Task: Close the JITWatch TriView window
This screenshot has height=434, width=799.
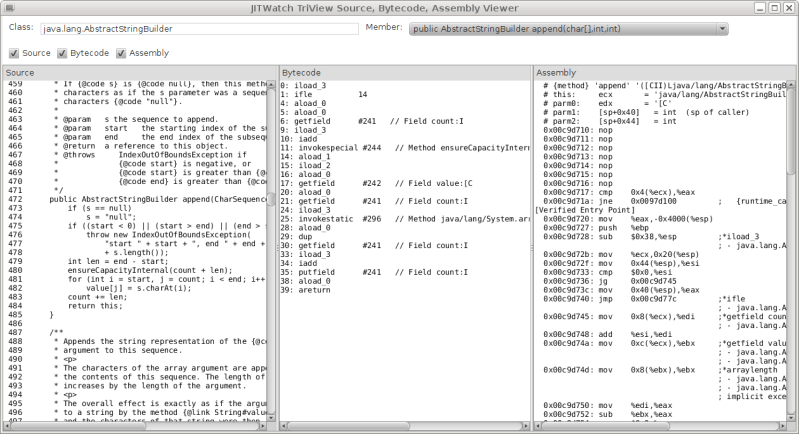Action: (788, 8)
